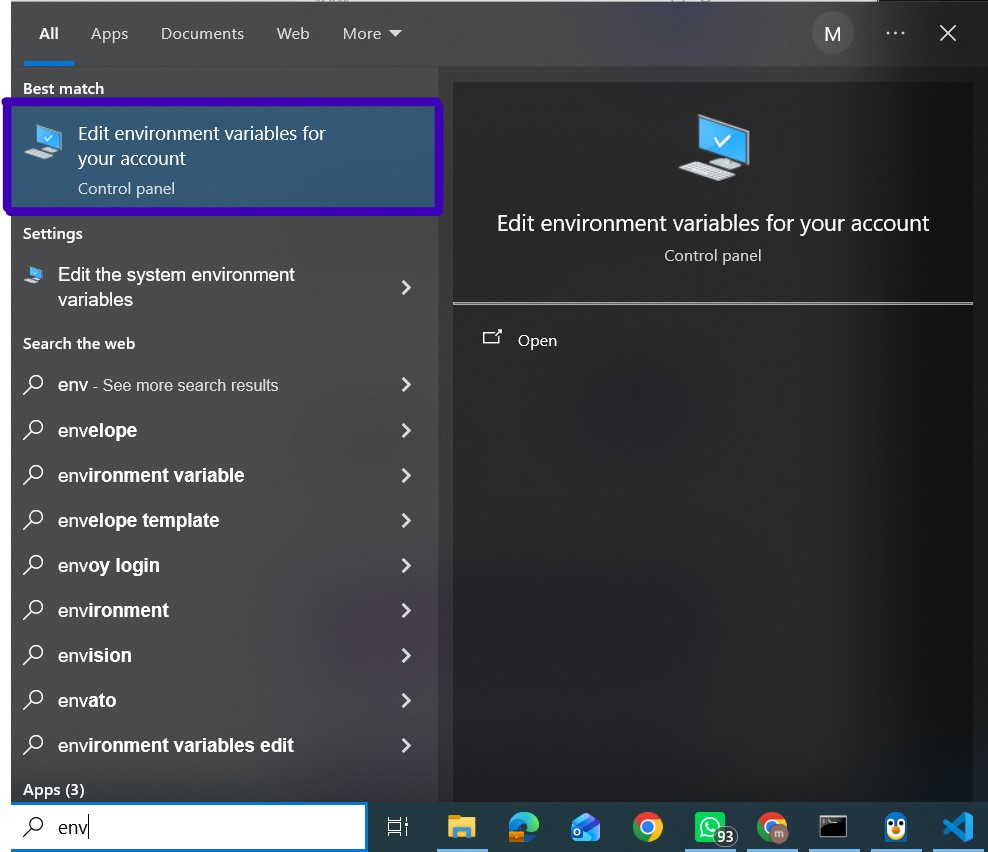Image resolution: width=988 pixels, height=852 pixels.
Task: Expand the More filter dropdown
Action: click(372, 33)
